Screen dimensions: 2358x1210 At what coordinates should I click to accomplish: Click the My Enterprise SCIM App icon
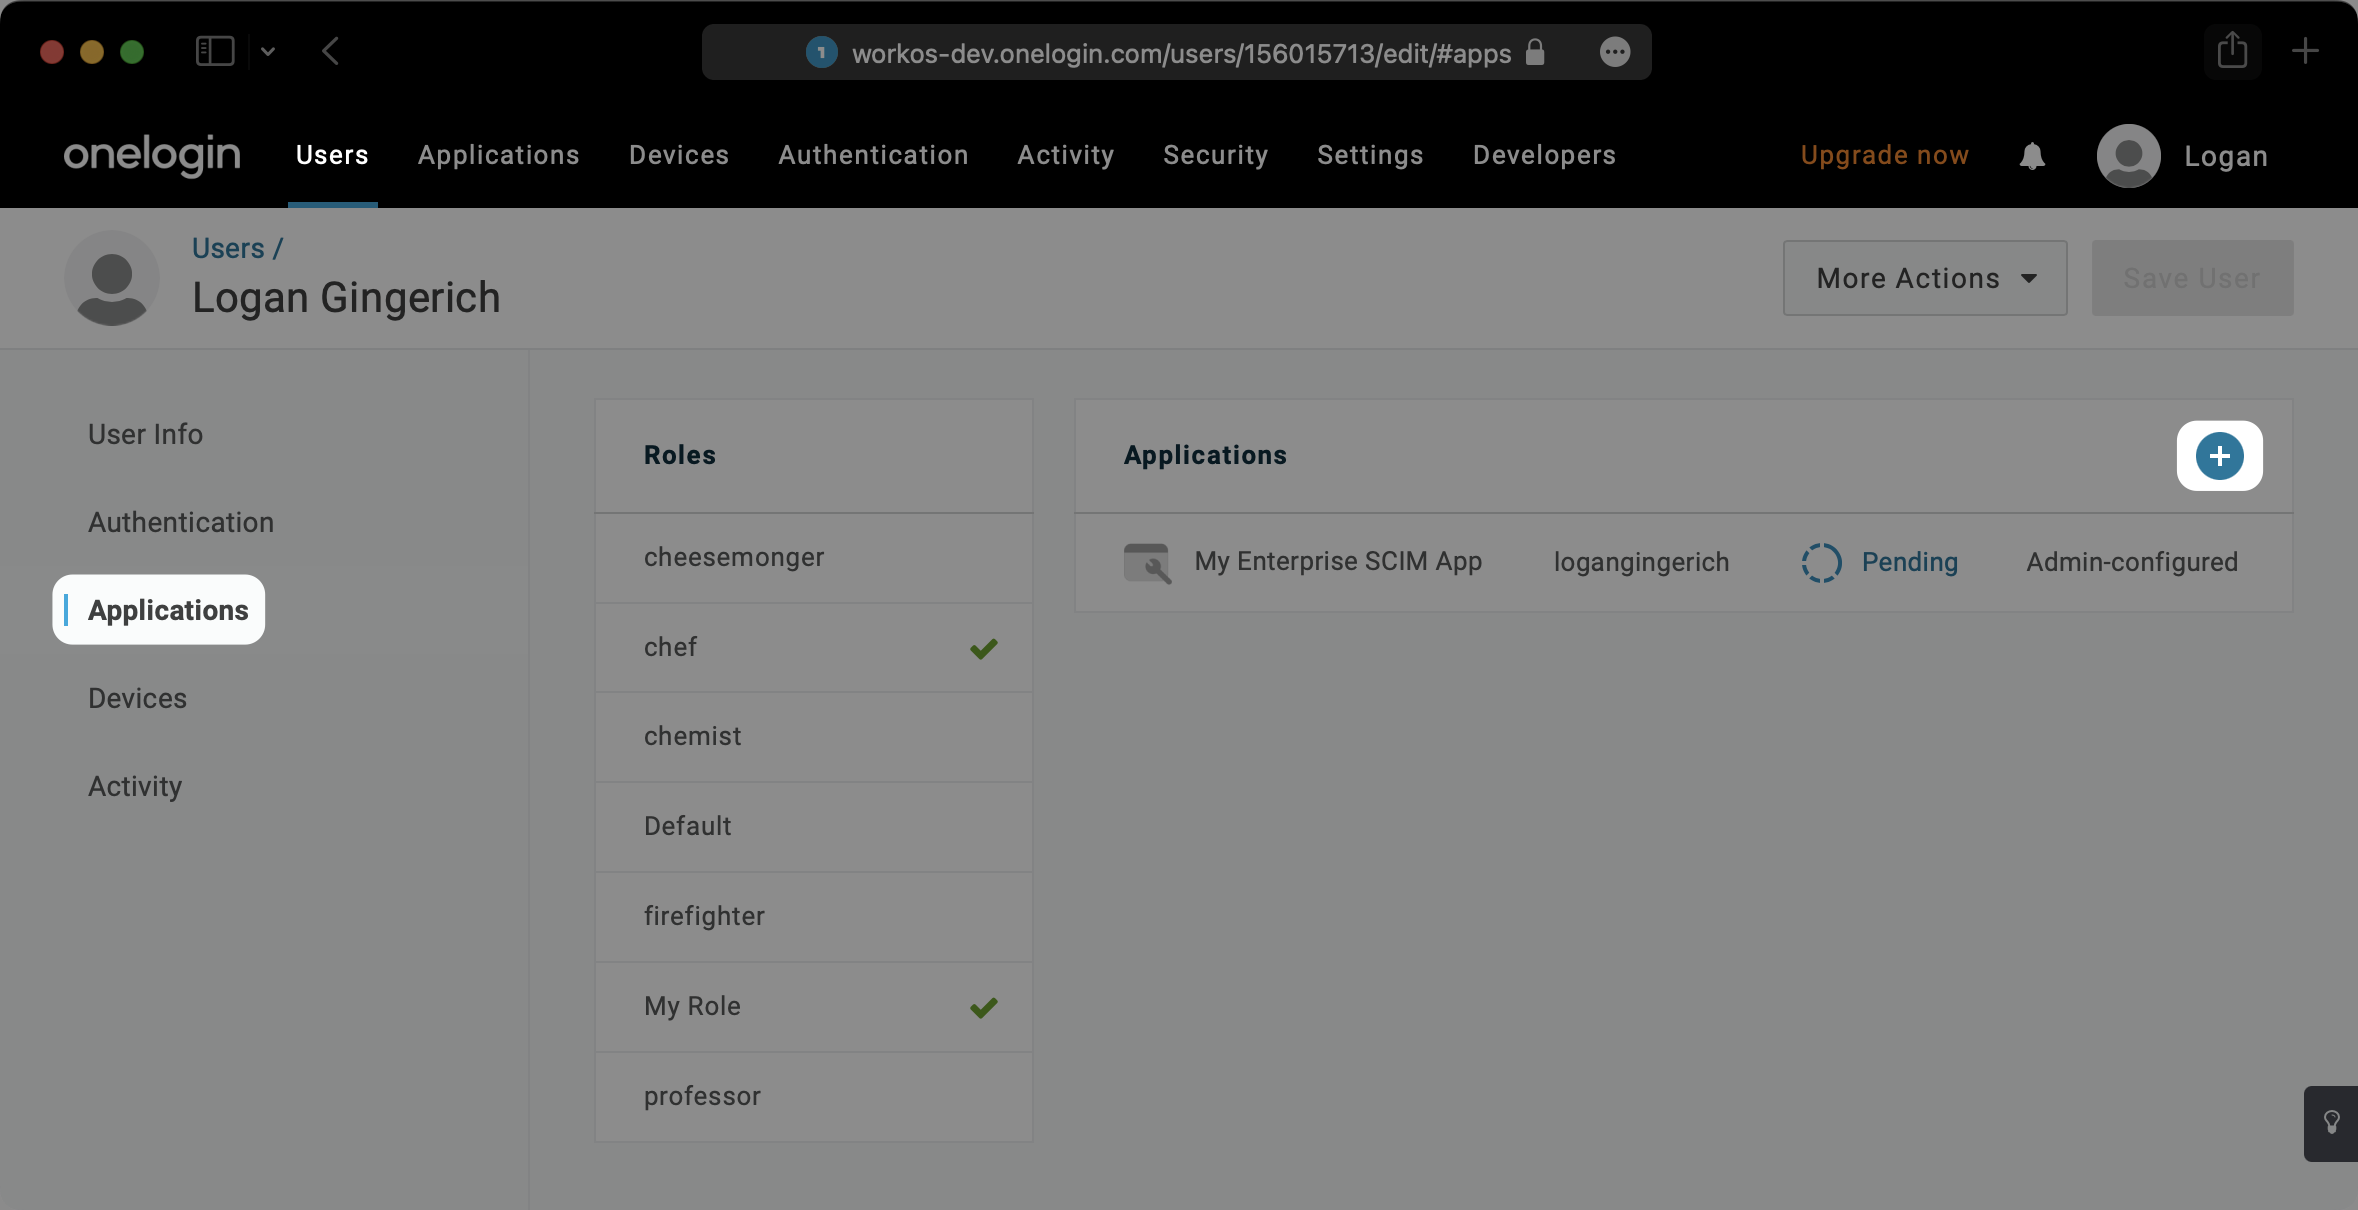(x=1146, y=562)
